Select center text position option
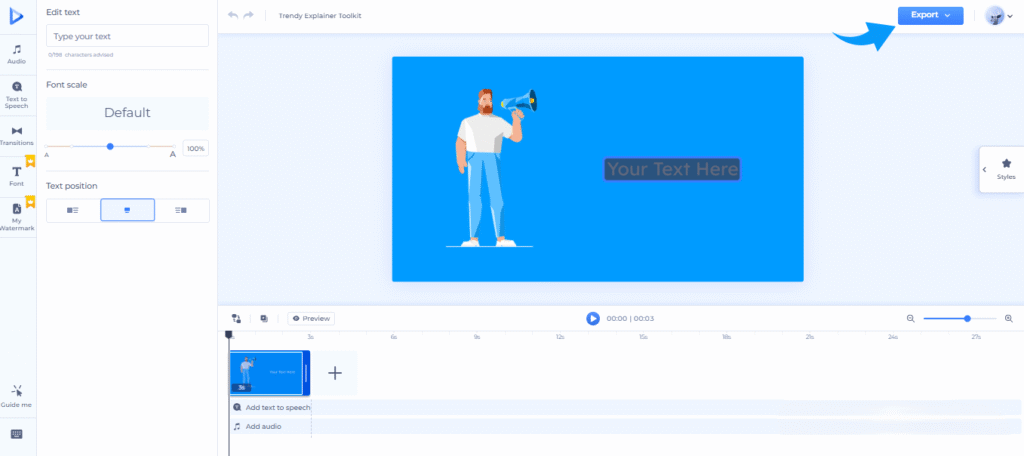This screenshot has width=1024, height=456. click(x=127, y=210)
